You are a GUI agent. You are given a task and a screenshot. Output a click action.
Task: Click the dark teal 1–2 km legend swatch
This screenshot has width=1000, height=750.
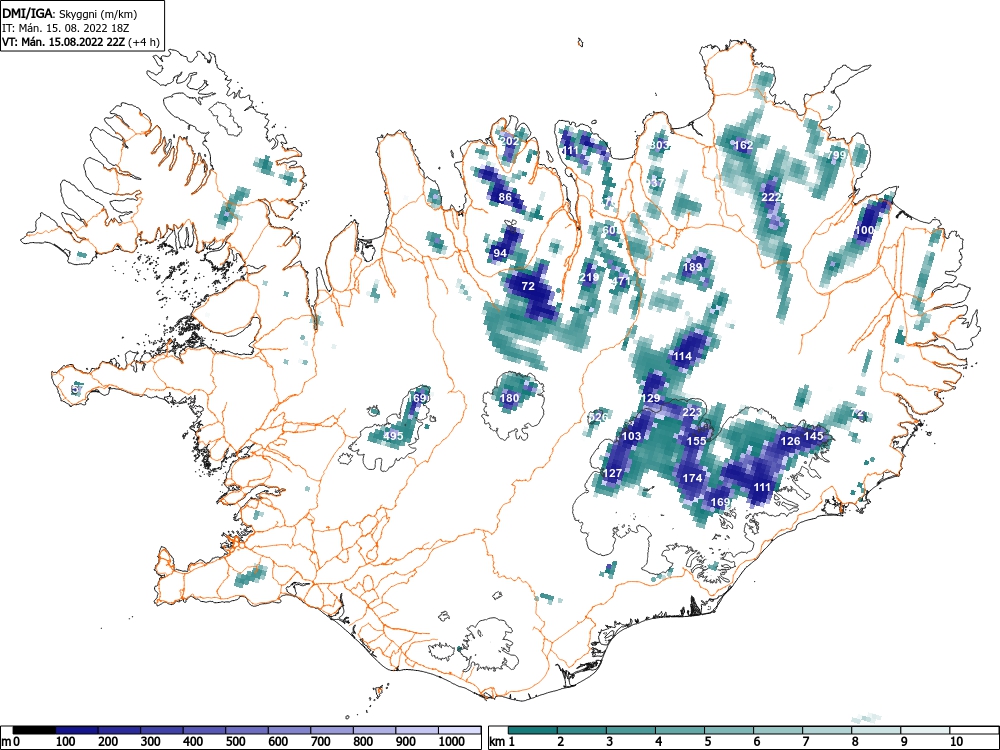coord(533,730)
